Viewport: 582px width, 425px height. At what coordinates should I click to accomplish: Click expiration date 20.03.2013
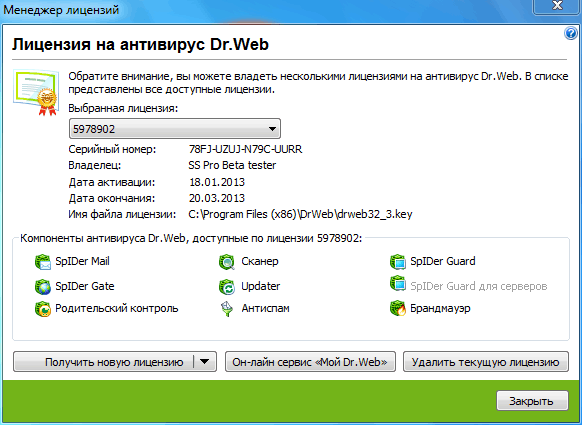(217, 198)
